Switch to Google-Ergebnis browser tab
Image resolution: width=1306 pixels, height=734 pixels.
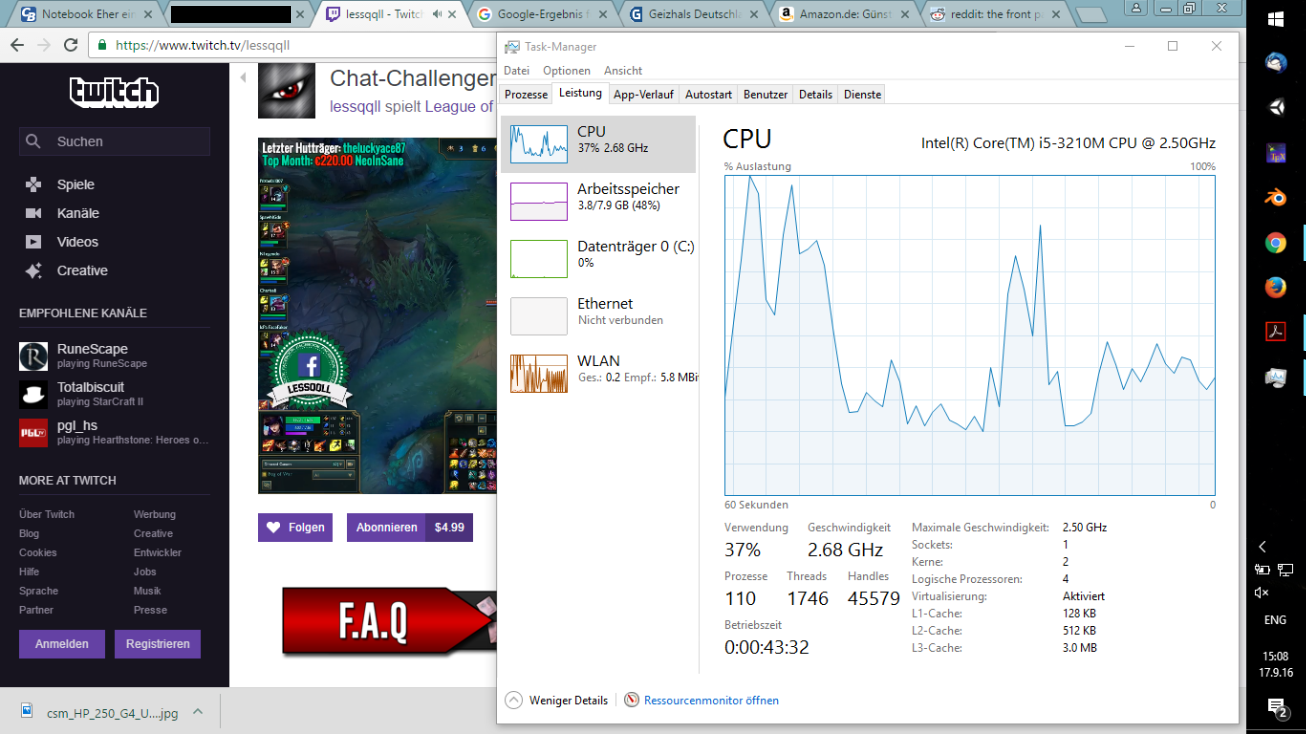[543, 14]
